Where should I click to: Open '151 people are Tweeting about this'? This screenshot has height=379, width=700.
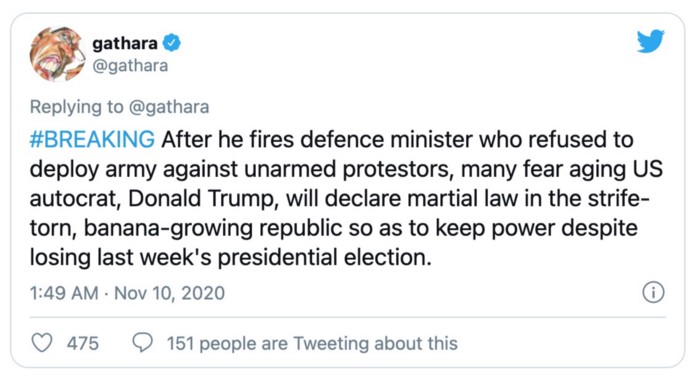(312, 343)
